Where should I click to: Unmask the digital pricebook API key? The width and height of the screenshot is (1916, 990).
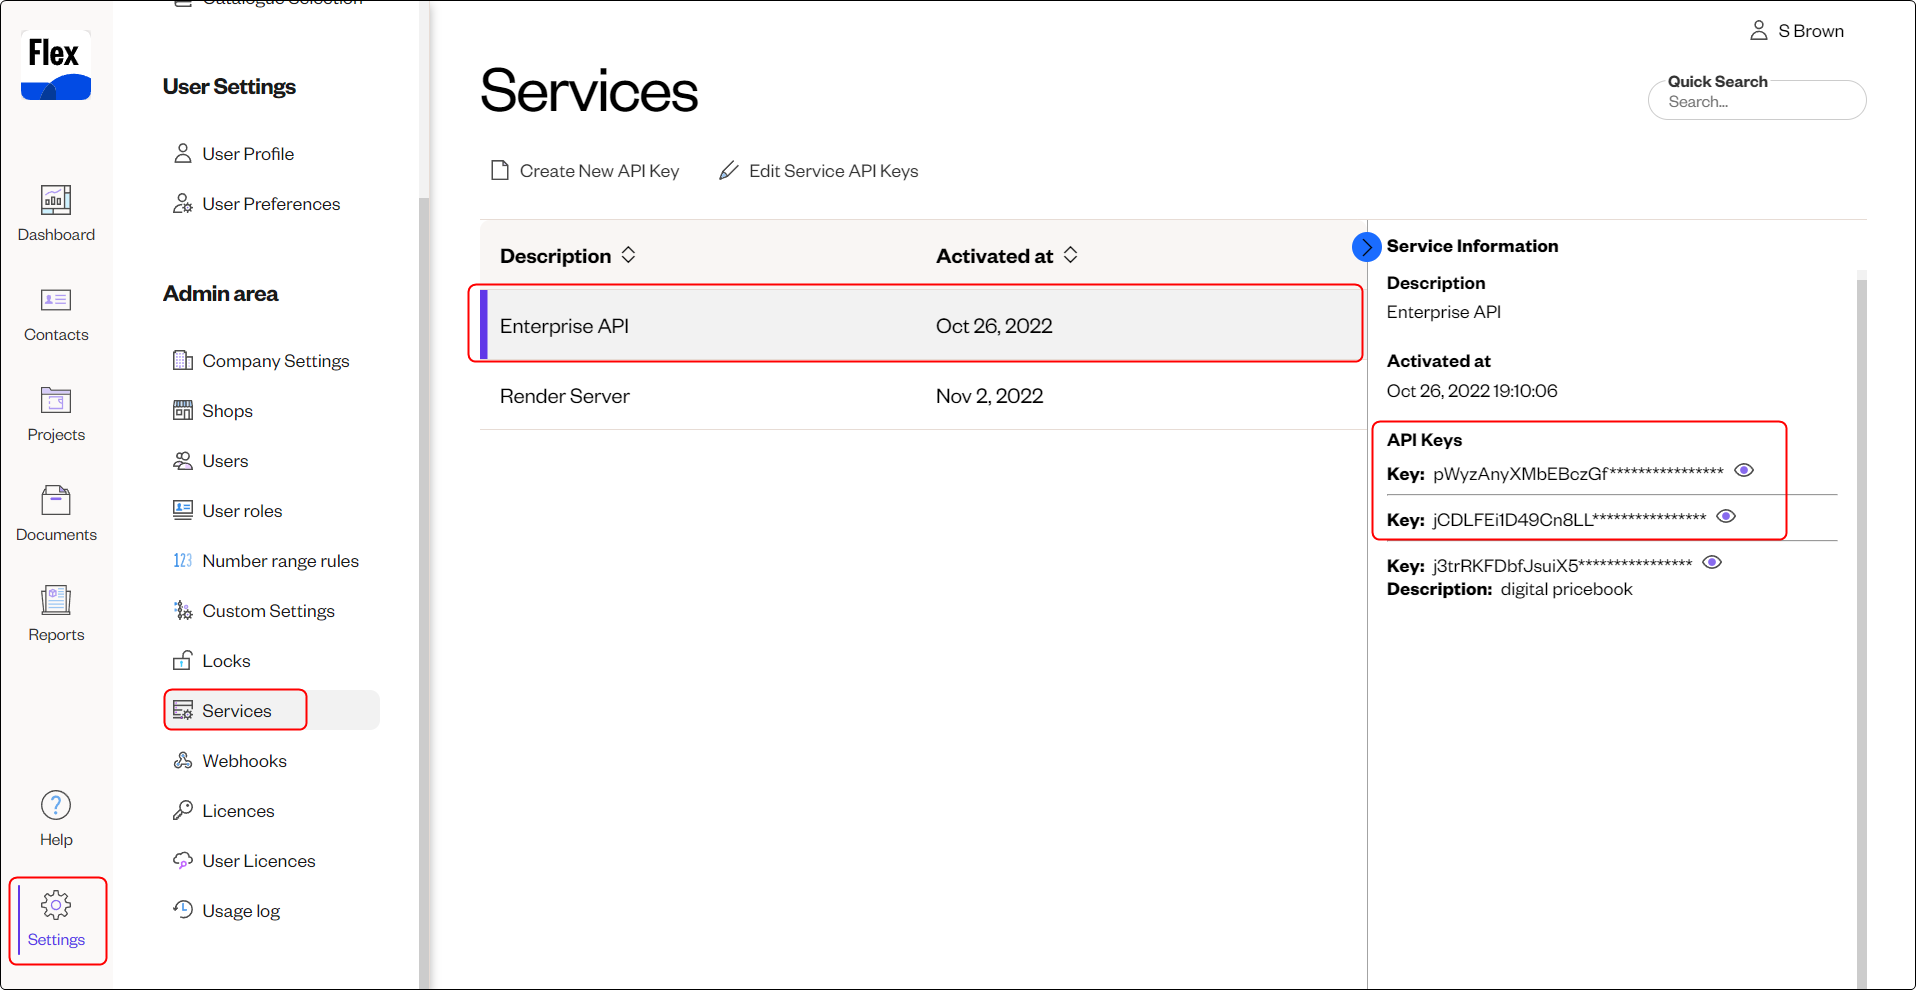[1712, 563]
